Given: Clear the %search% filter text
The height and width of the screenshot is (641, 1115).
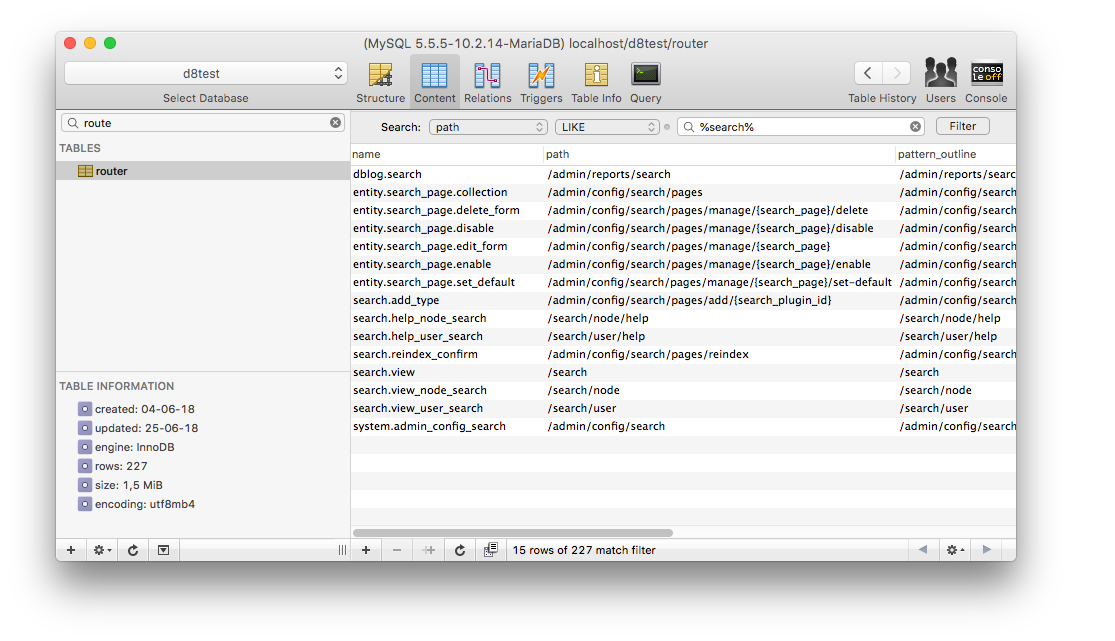Looking at the screenshot, I should click(914, 126).
